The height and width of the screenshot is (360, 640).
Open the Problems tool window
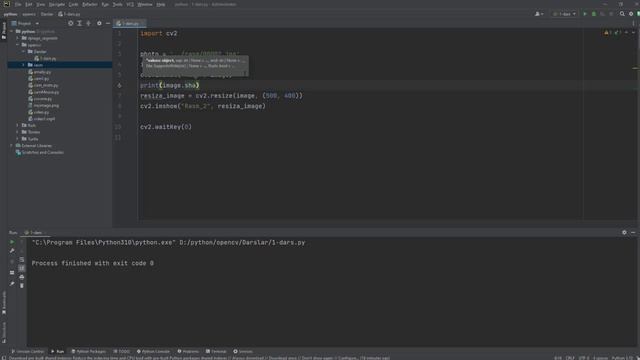(x=188, y=351)
